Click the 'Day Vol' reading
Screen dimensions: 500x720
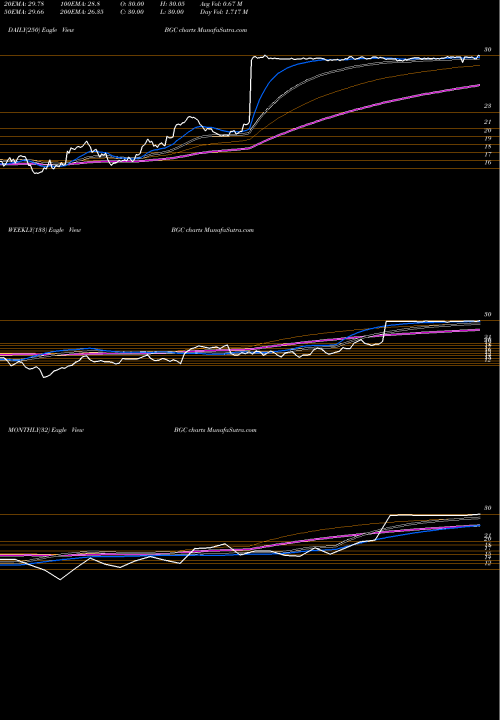tap(224, 12)
